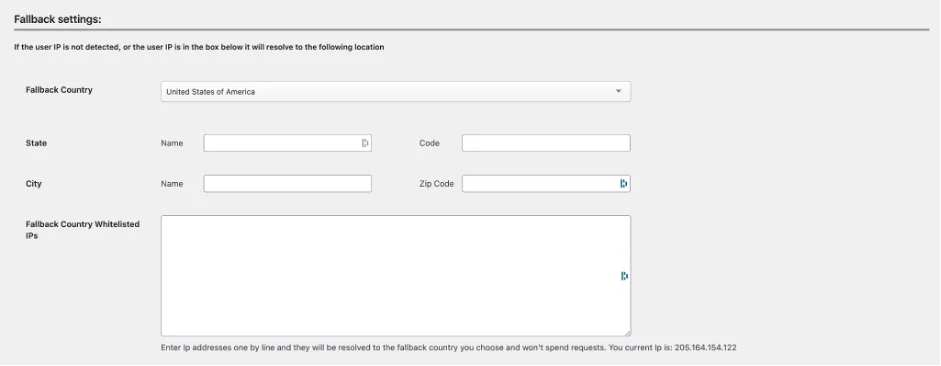Click the caret arrow of the country selector

point(618,92)
